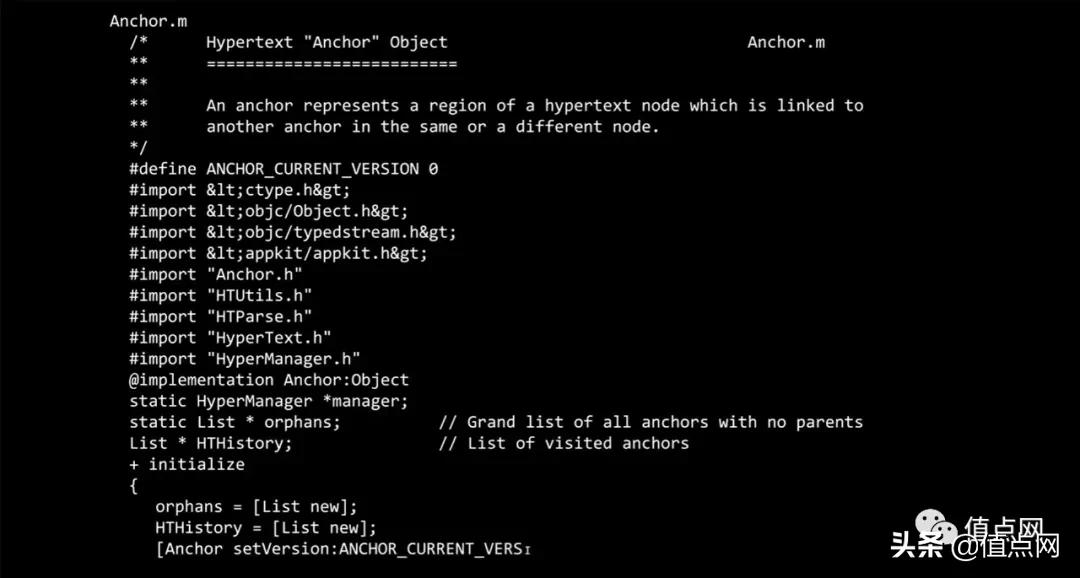The width and height of the screenshot is (1080, 578).
Task: Click the '@implementation Anchor:Object' line
Action: pos(269,380)
